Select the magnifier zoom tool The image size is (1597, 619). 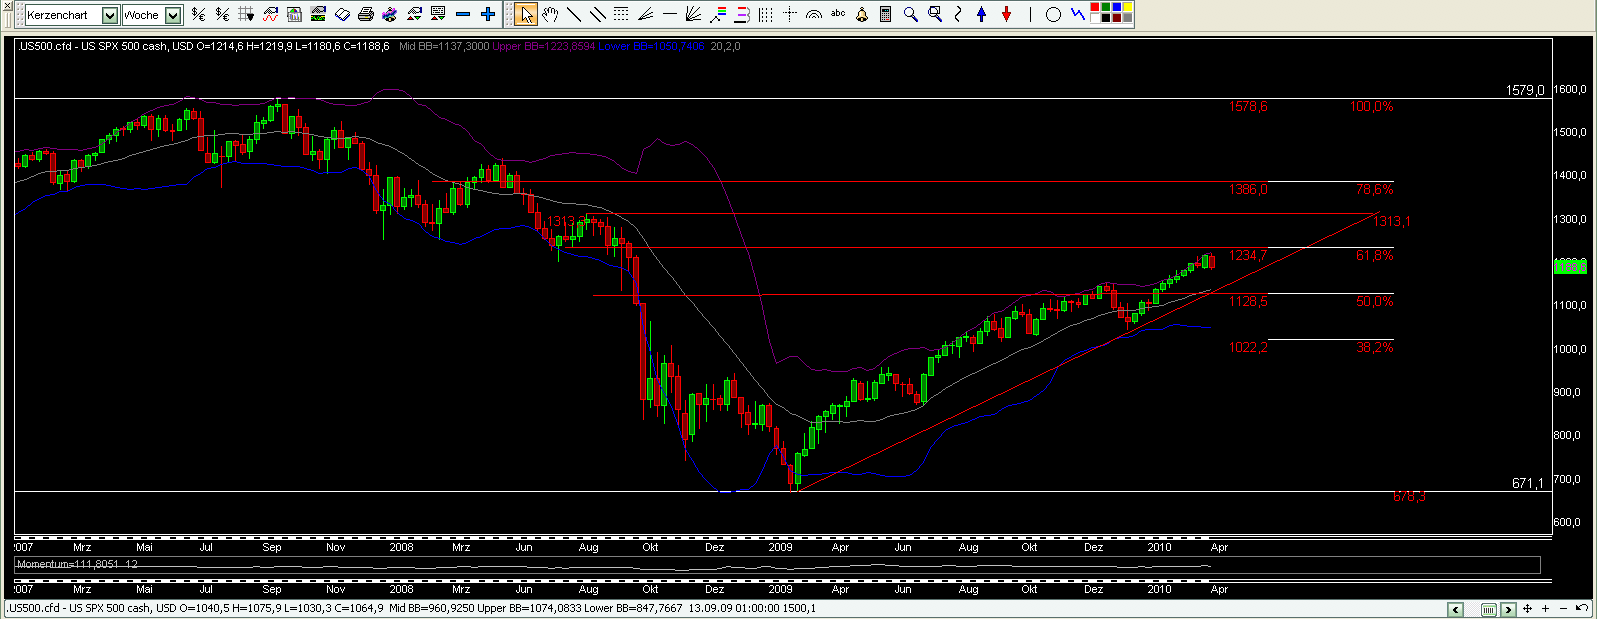(910, 14)
